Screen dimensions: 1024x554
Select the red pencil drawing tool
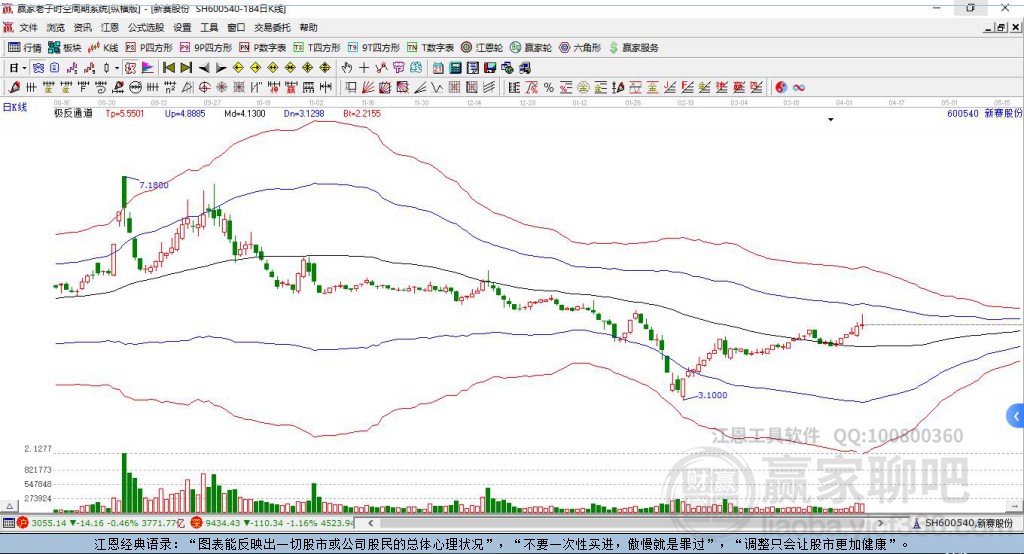[x=14, y=88]
